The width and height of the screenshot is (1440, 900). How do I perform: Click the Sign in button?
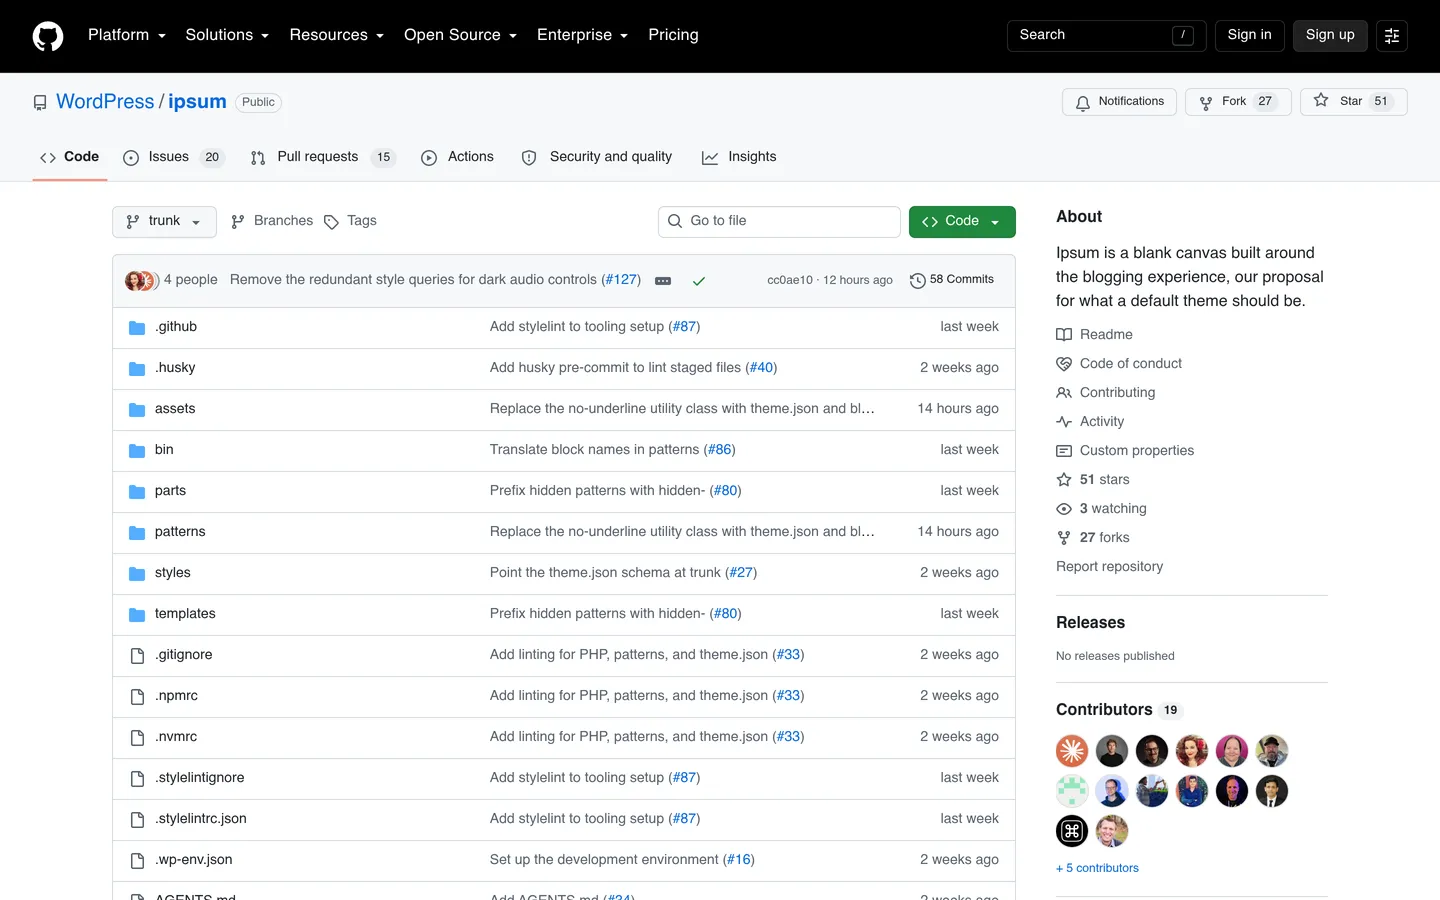pos(1249,35)
